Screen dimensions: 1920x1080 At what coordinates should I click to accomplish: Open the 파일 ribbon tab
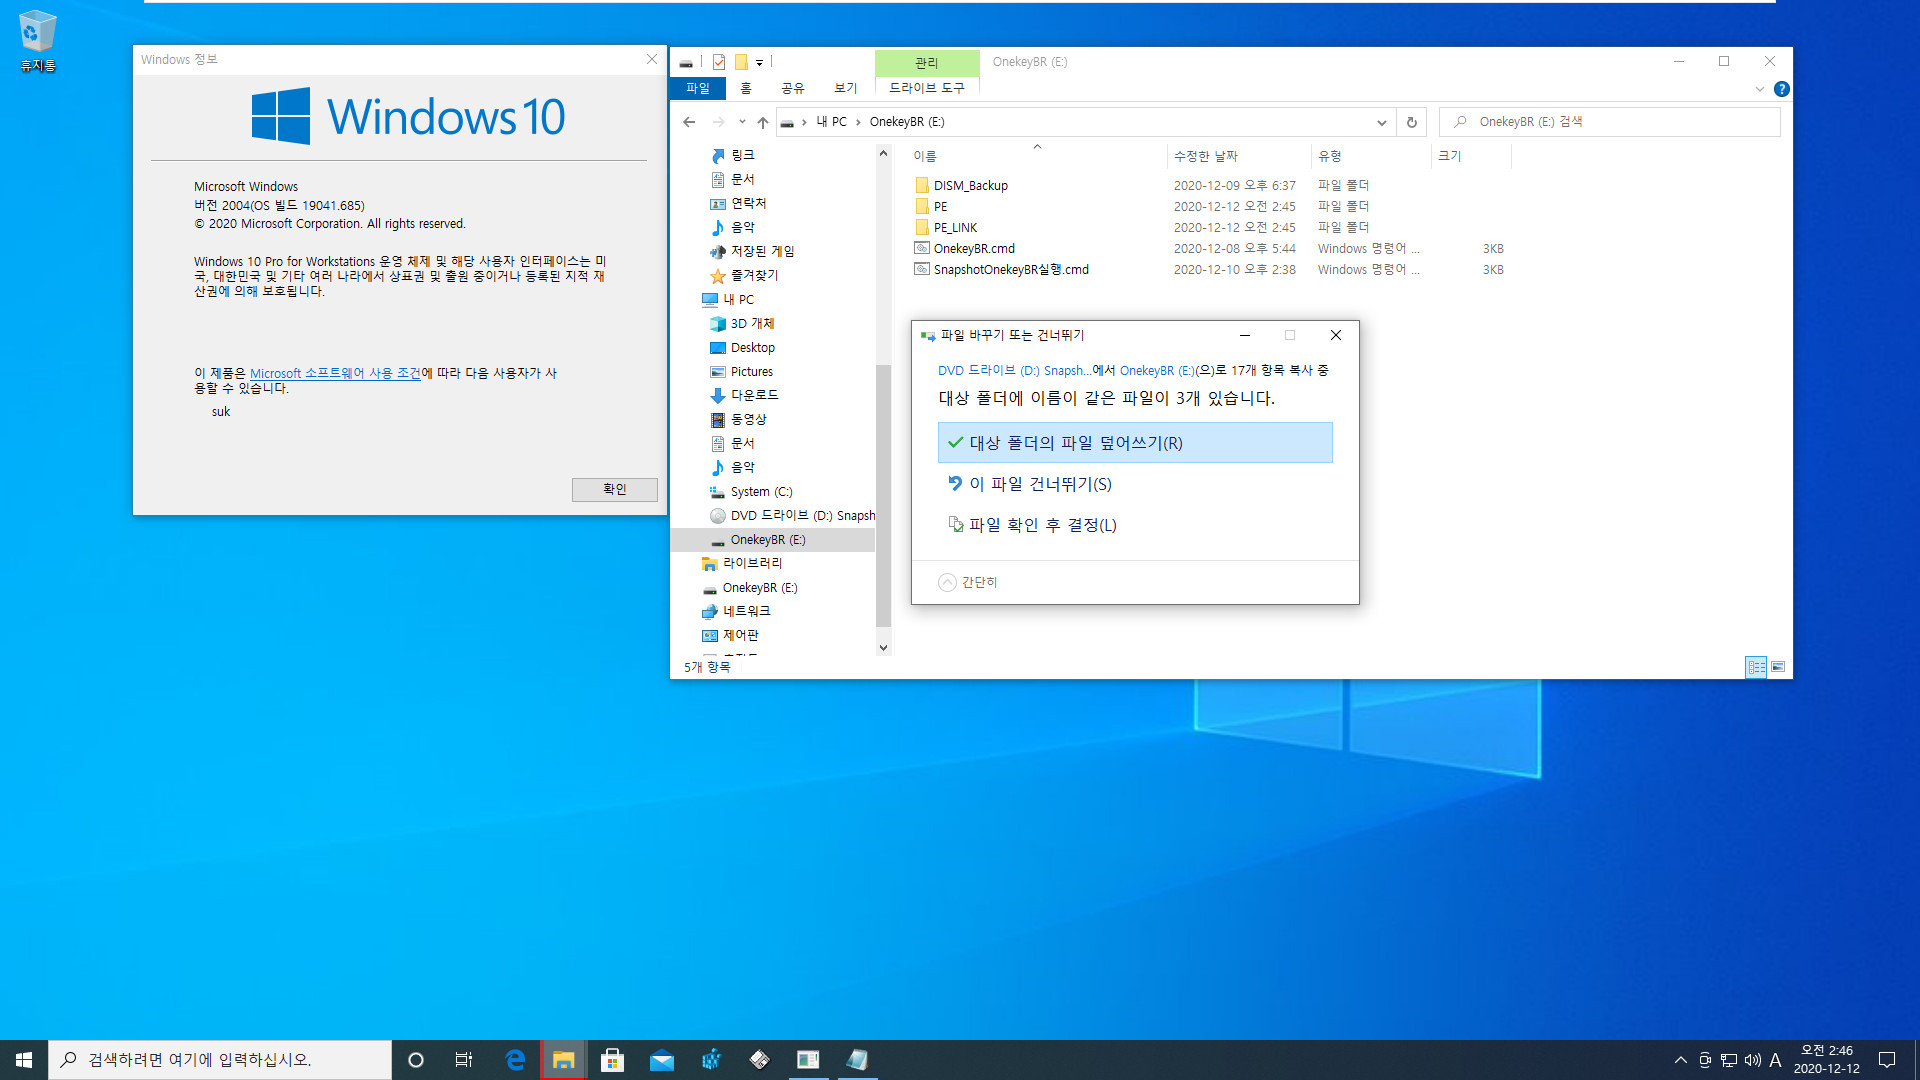697,88
